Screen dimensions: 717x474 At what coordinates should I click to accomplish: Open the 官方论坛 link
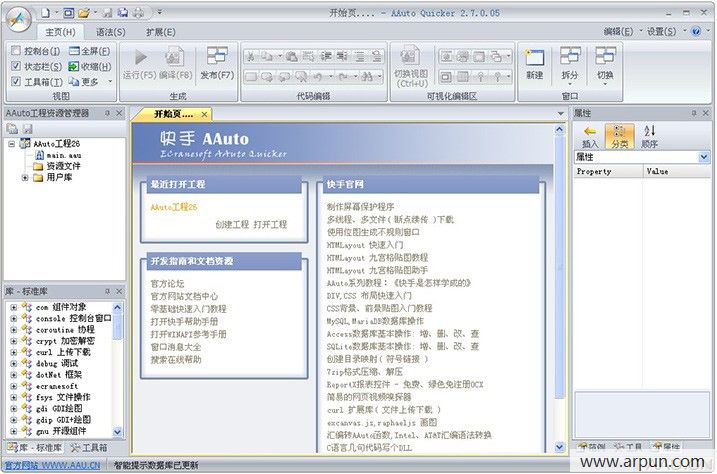coord(167,283)
